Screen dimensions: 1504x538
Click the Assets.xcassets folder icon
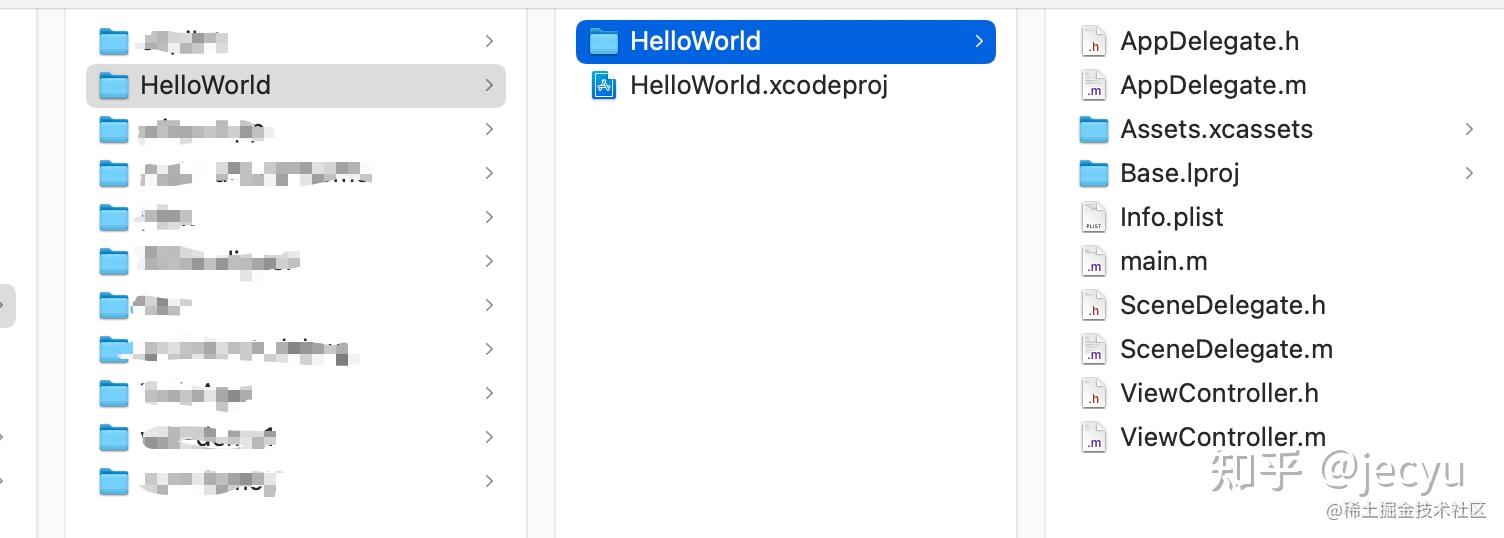click(x=1094, y=129)
